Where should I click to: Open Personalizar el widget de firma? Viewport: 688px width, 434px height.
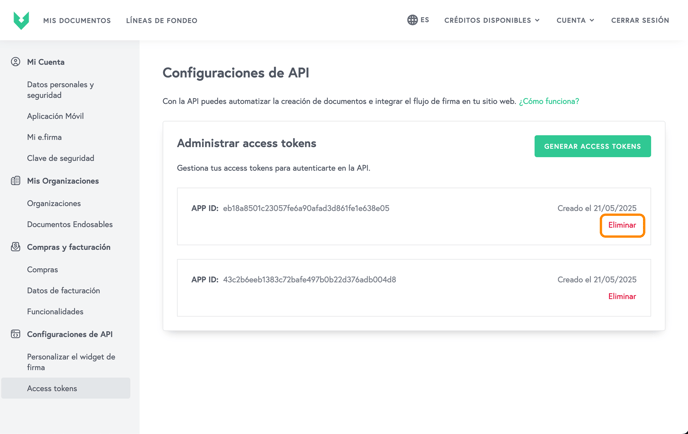click(71, 362)
